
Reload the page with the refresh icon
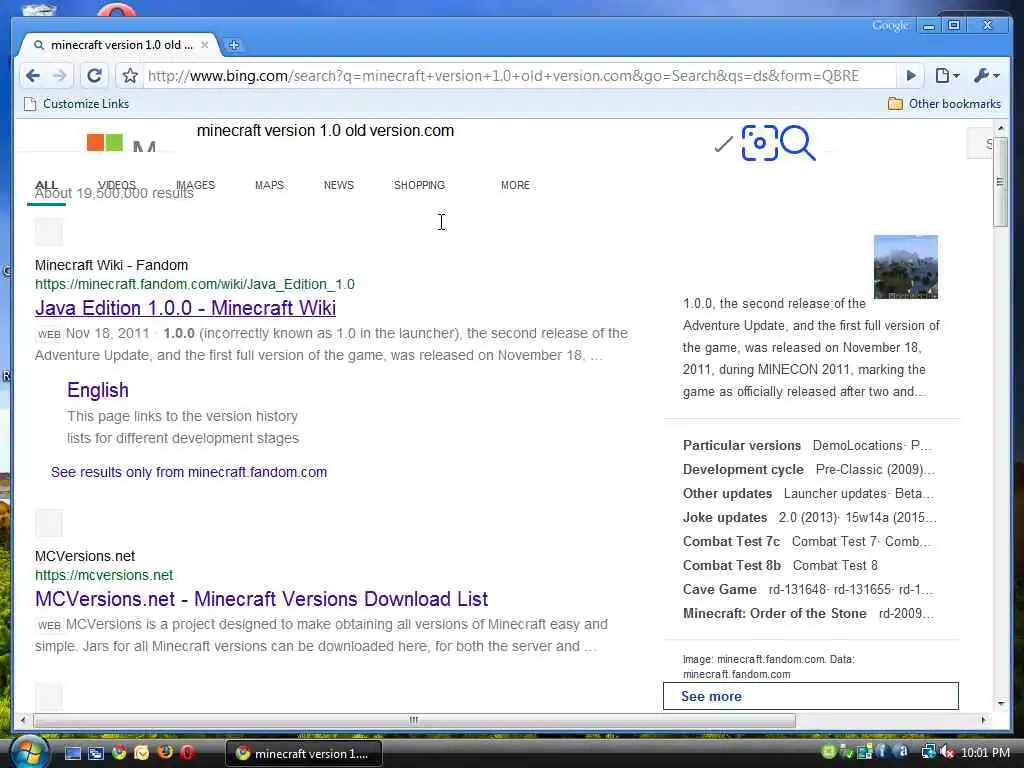(94, 76)
